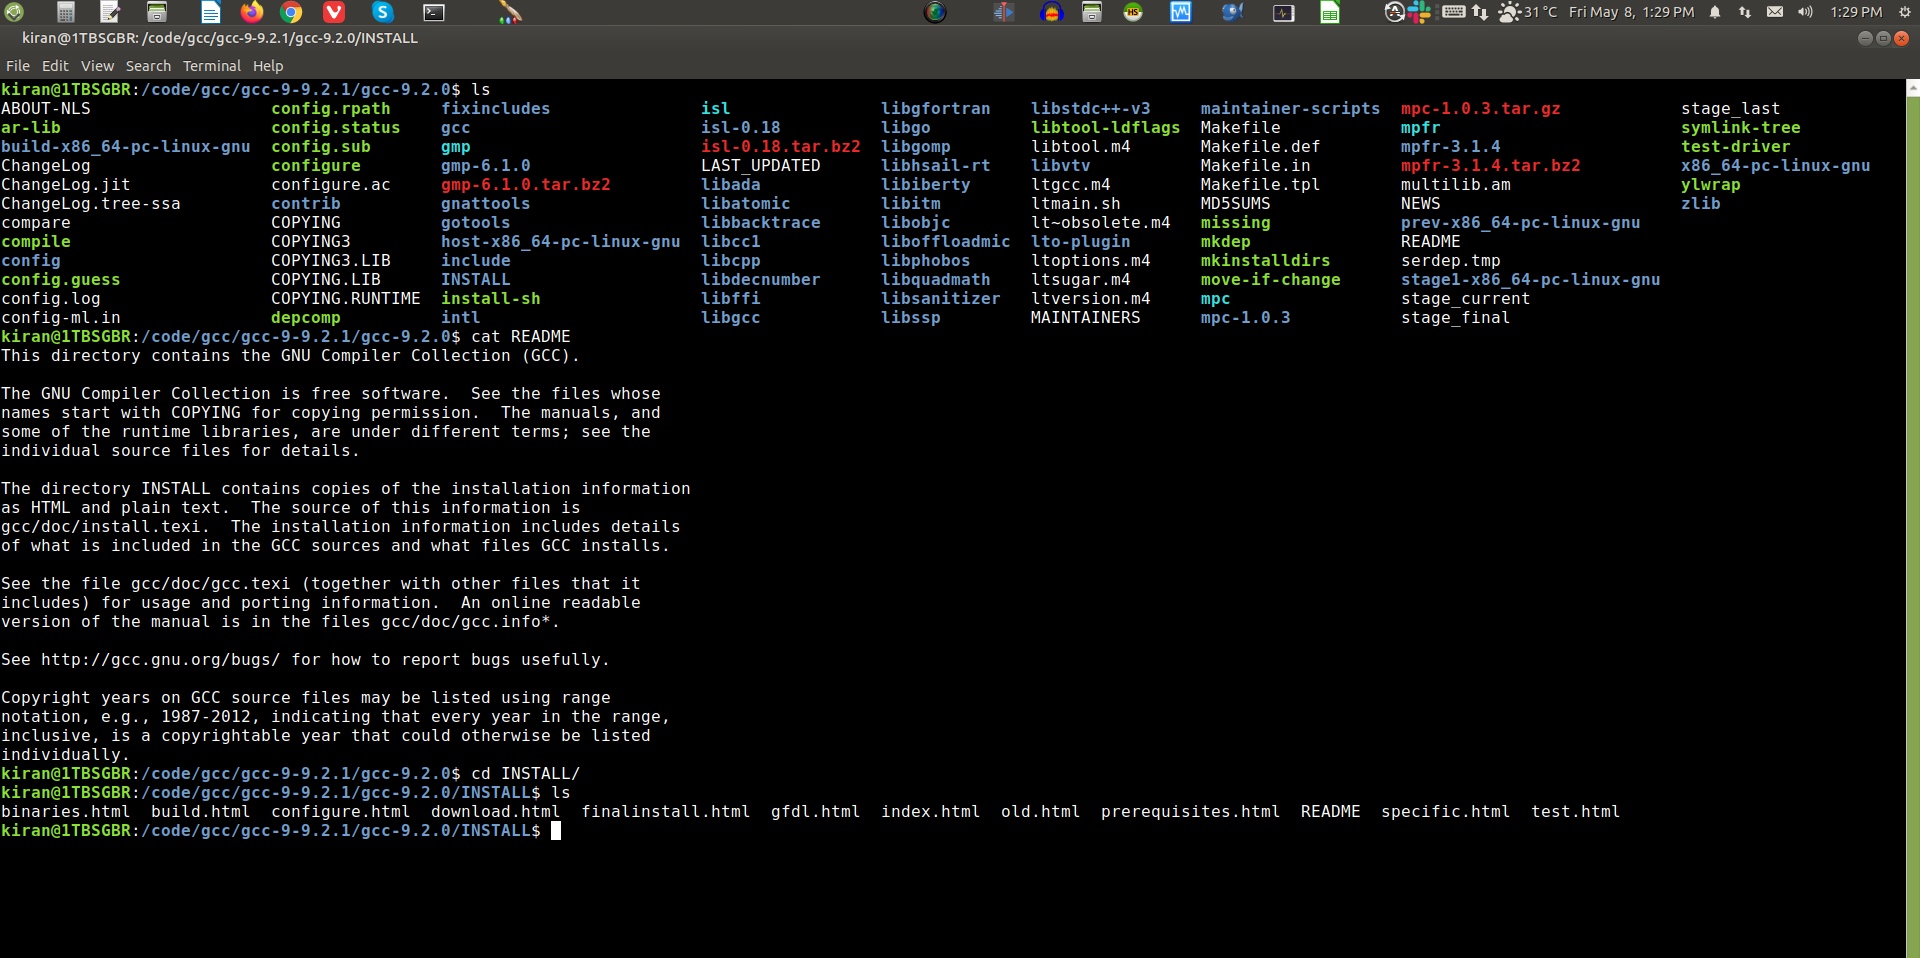Click the Fri May 8 date clock

(x=1631, y=12)
